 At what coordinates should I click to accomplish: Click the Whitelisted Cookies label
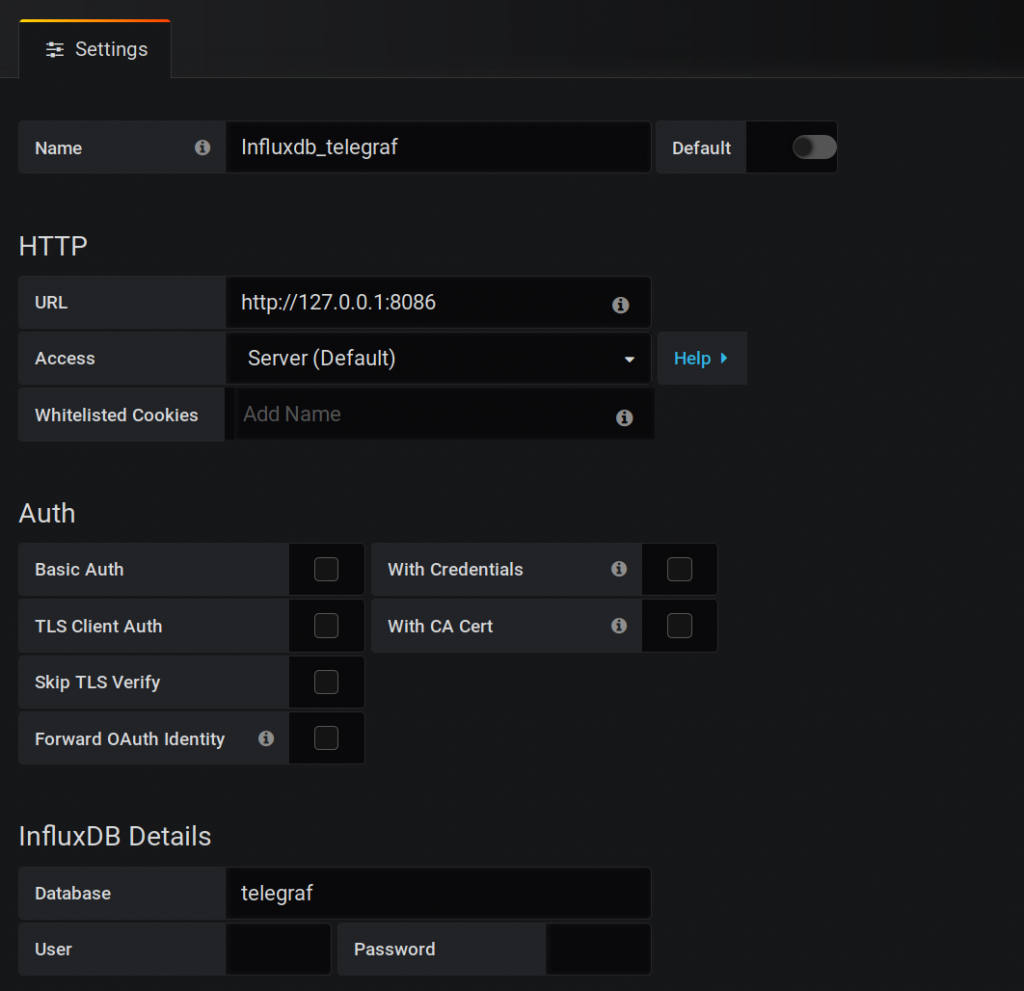116,415
